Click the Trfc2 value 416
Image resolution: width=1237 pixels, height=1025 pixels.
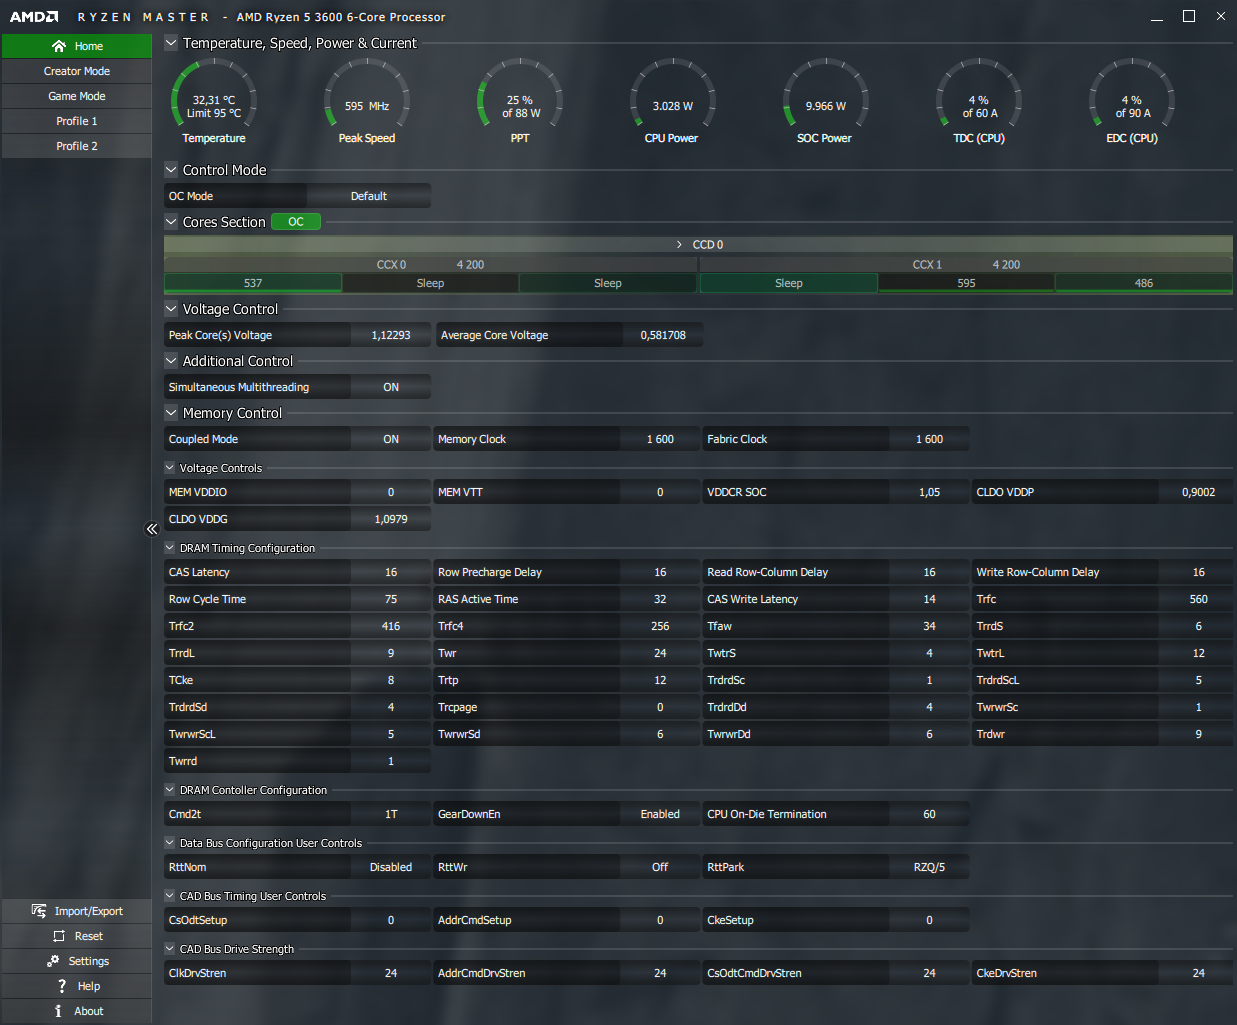pyautogui.click(x=391, y=626)
